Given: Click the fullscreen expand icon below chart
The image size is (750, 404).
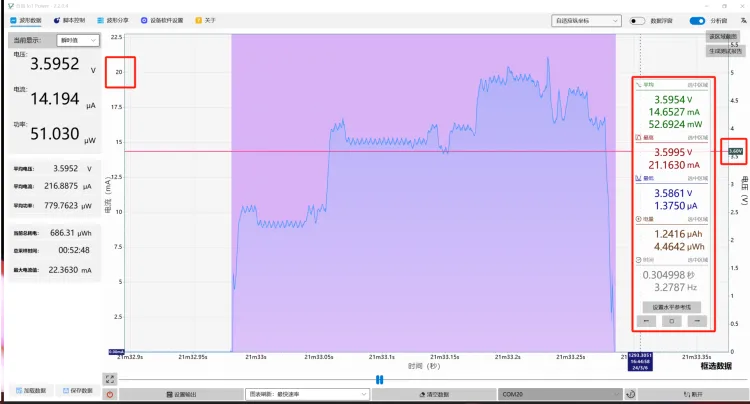Looking at the screenshot, I should pyautogui.click(x=110, y=379).
